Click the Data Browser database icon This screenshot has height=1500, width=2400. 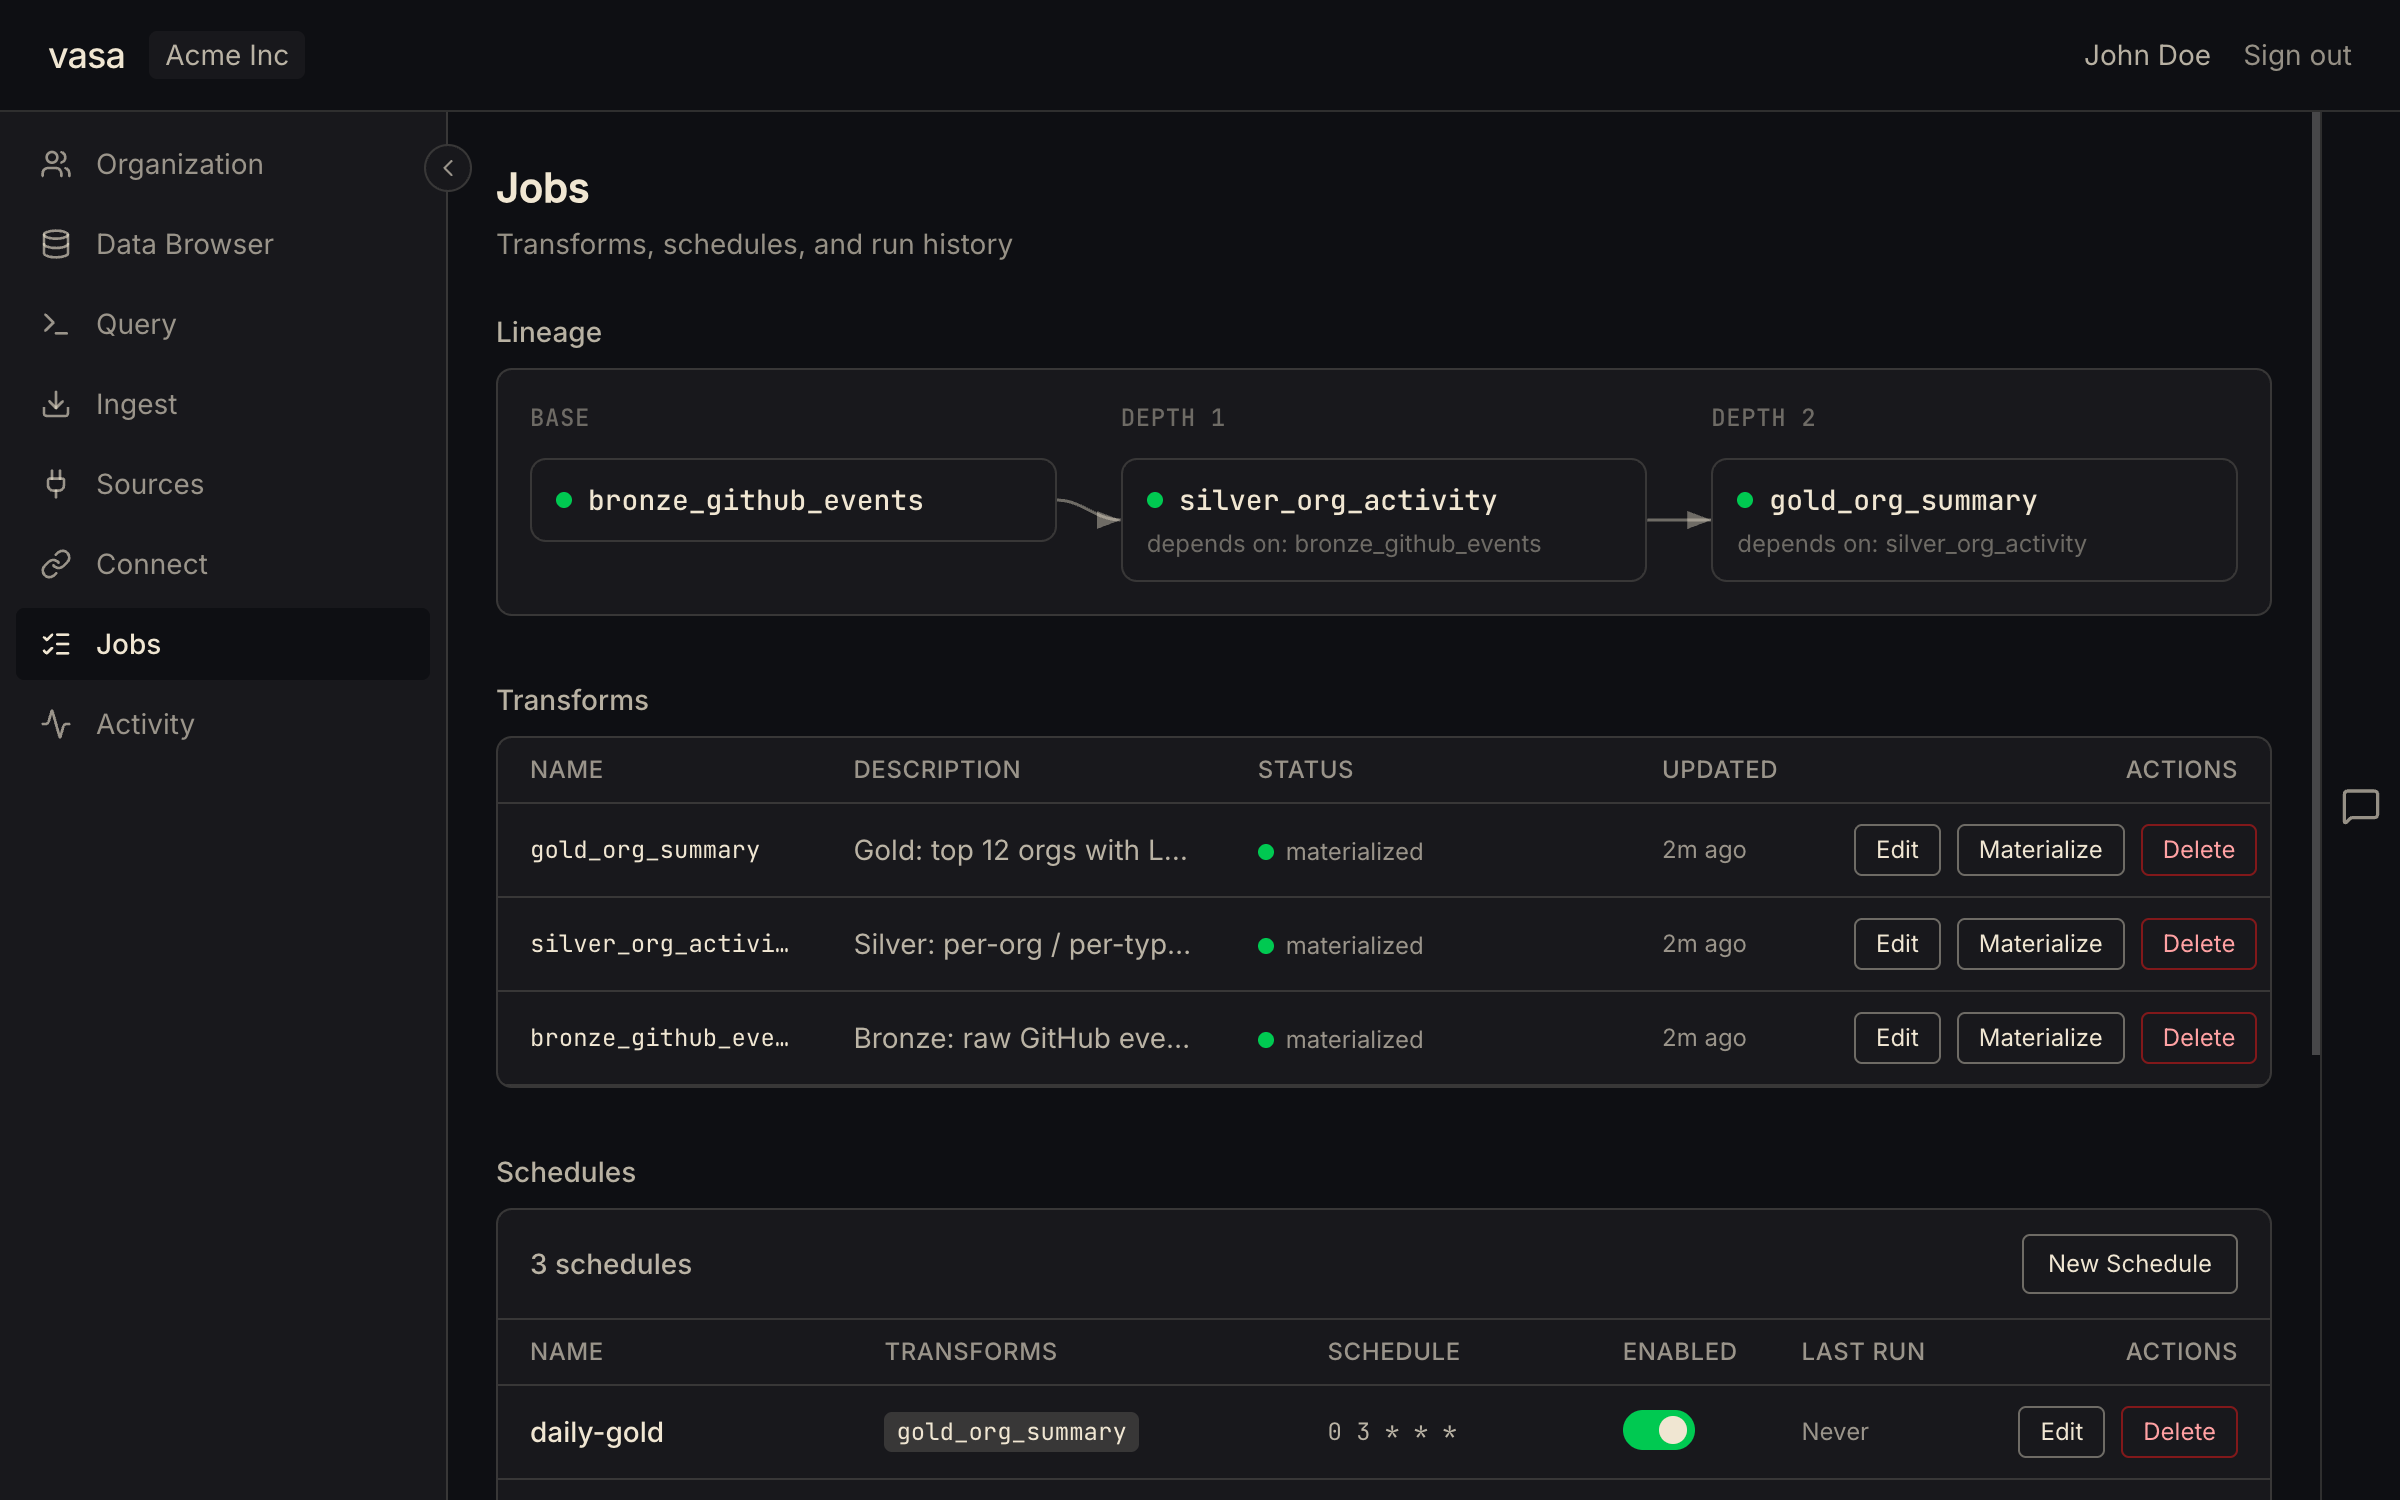[x=56, y=244]
